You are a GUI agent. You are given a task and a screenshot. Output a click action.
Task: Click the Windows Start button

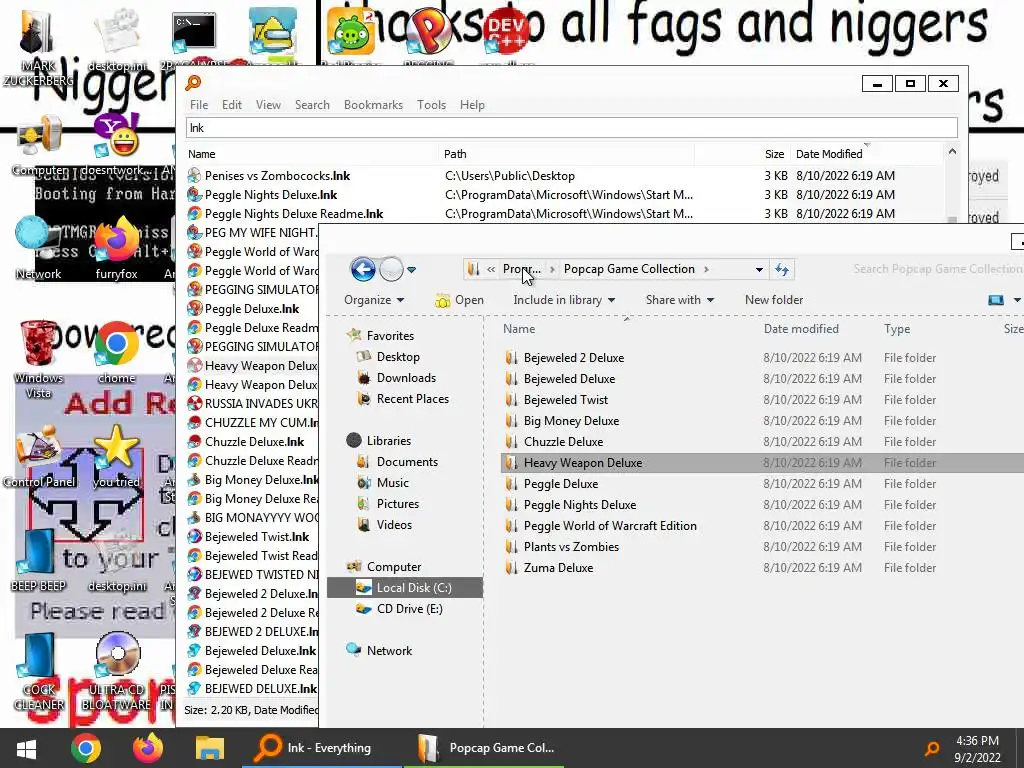coord(26,748)
